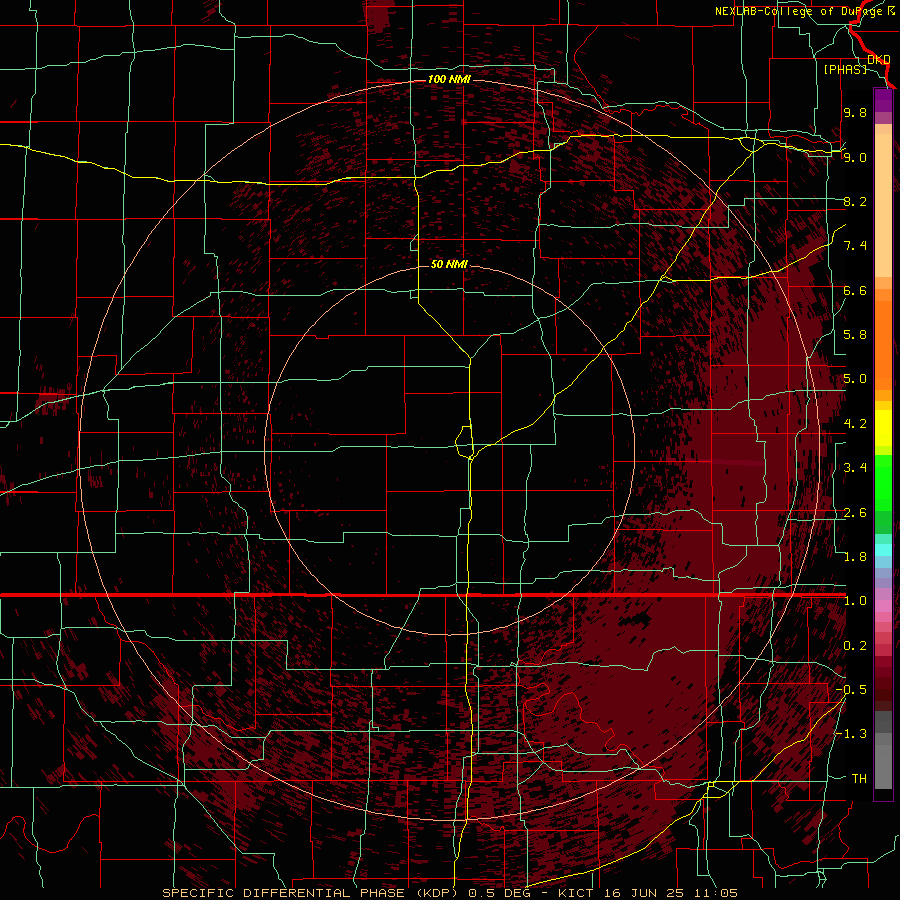
Task: Click the 5.0 scale value
Action: click(855, 379)
